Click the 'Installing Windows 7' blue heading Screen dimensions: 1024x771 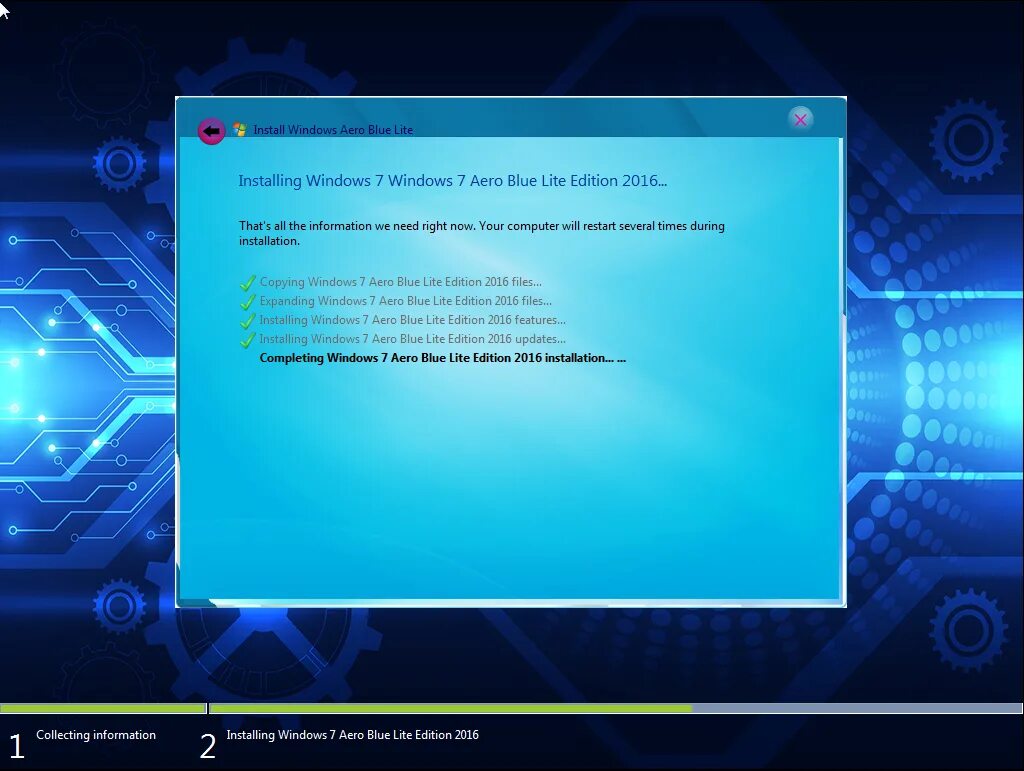click(x=453, y=181)
